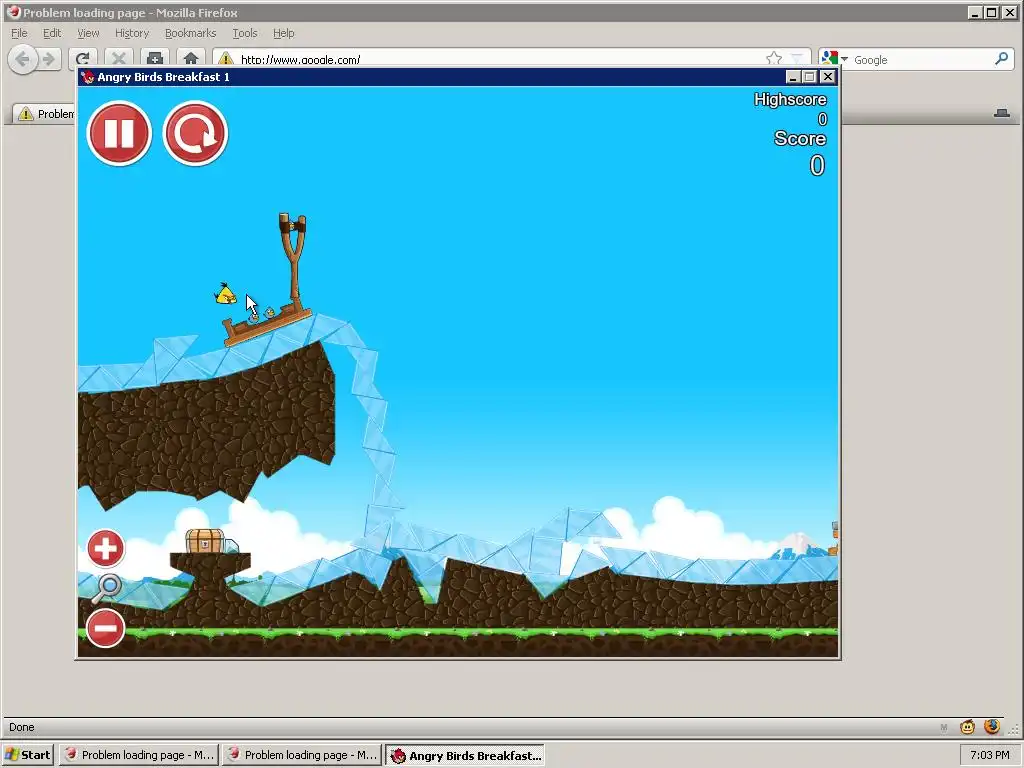Click the magnifying glass zoom icon
This screenshot has width=1024, height=768.
tap(106, 588)
